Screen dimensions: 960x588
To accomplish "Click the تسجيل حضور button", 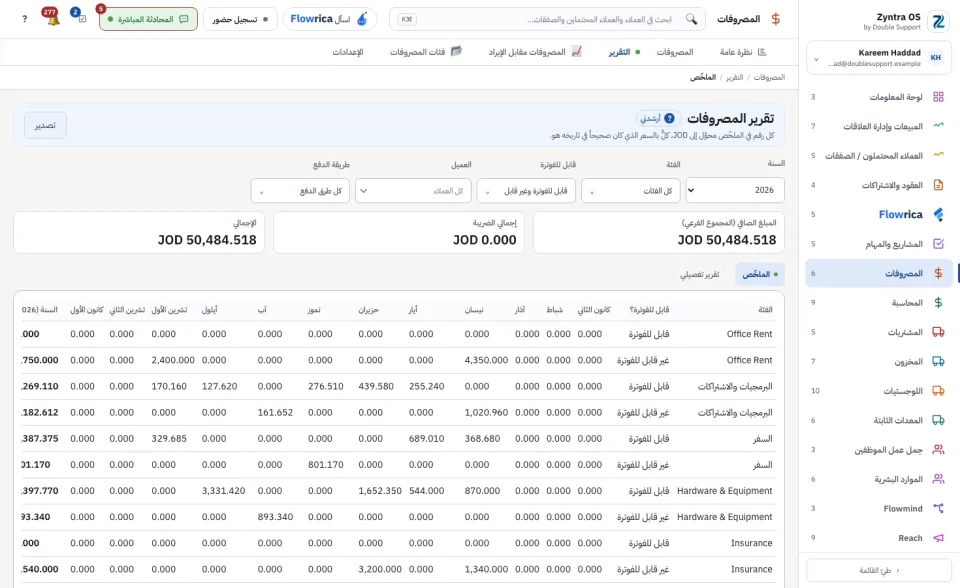I will pos(240,19).
